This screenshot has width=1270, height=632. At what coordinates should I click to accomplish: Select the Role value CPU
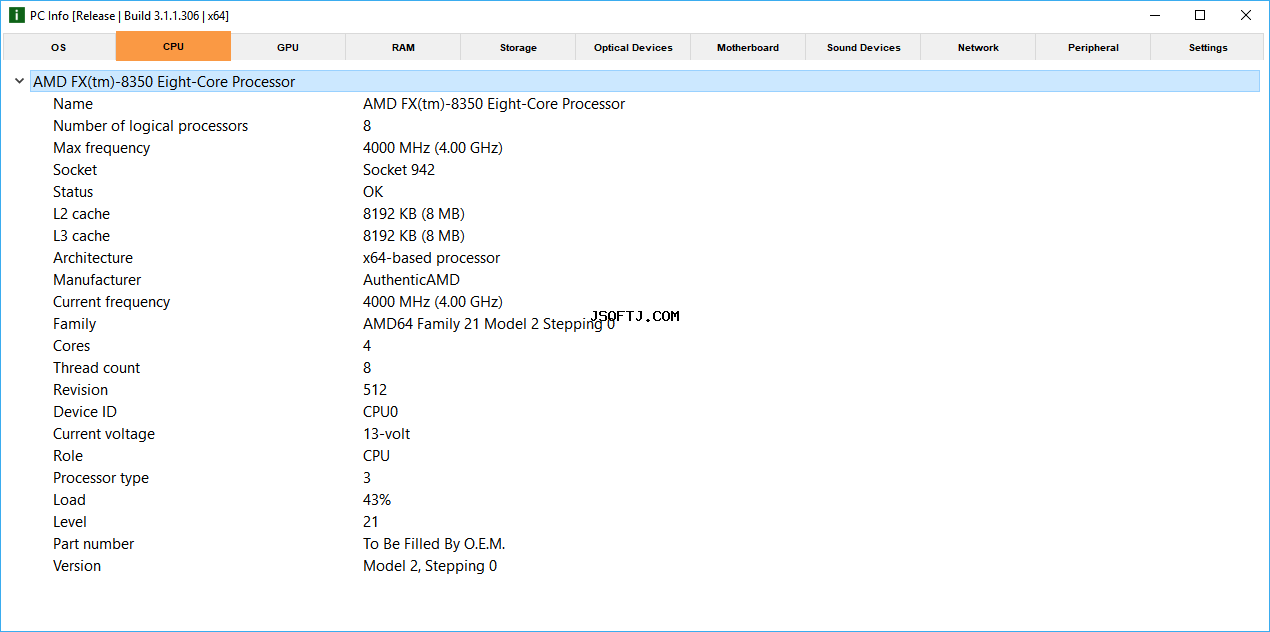[x=376, y=456]
